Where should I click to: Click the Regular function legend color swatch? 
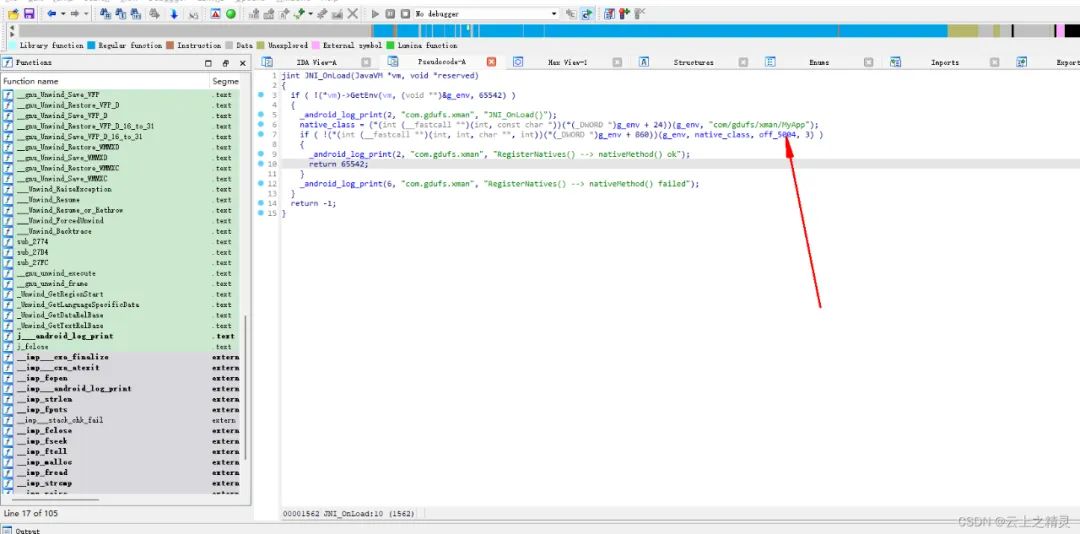tap(91, 45)
